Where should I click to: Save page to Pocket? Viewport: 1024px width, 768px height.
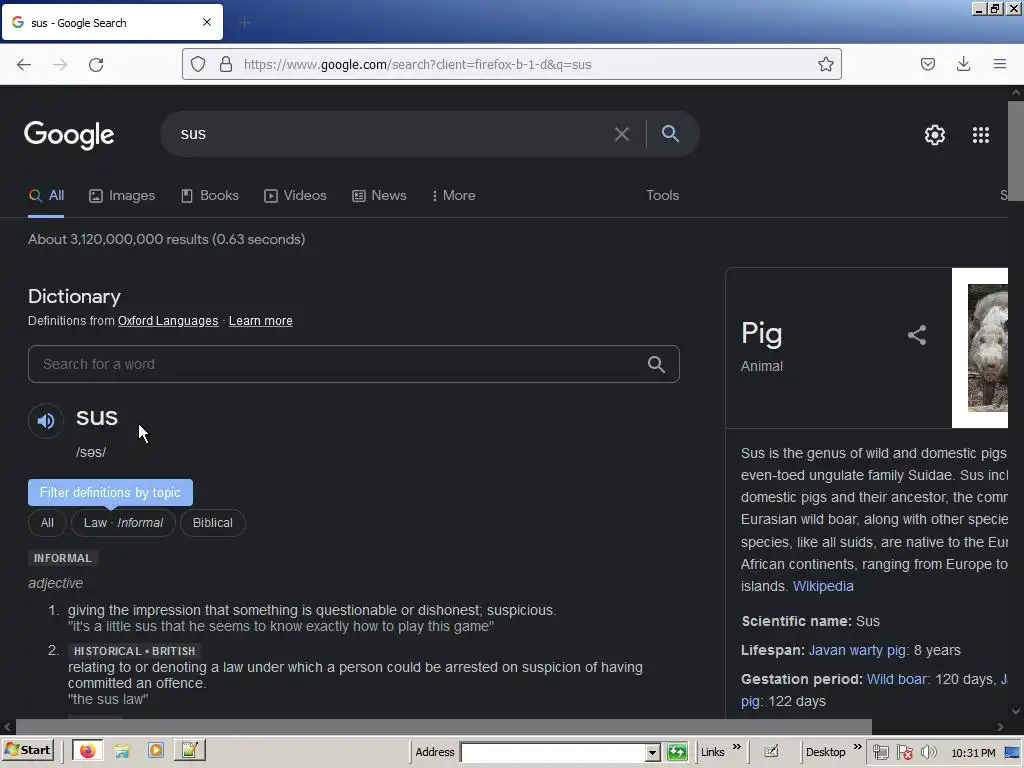[x=927, y=64]
